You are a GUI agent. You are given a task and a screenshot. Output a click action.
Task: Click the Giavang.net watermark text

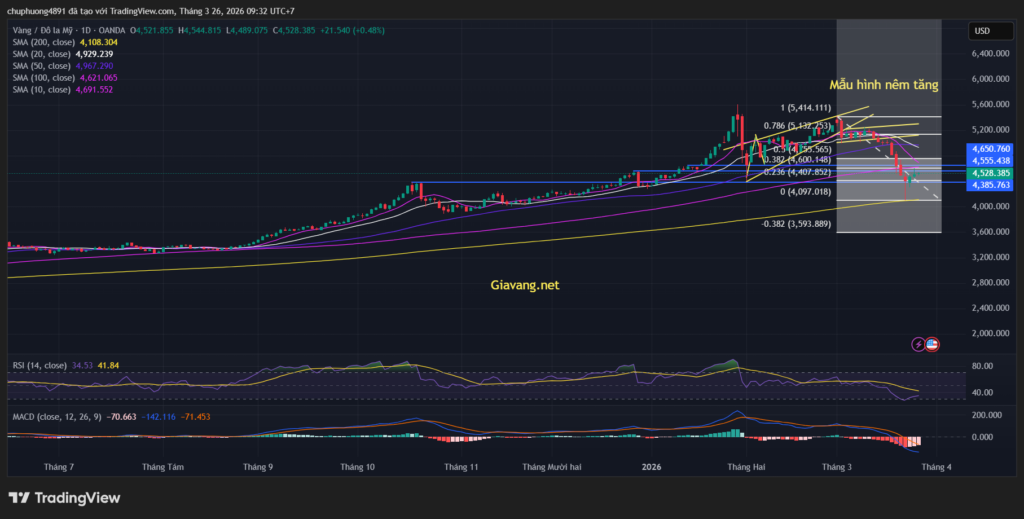pyautogui.click(x=525, y=285)
